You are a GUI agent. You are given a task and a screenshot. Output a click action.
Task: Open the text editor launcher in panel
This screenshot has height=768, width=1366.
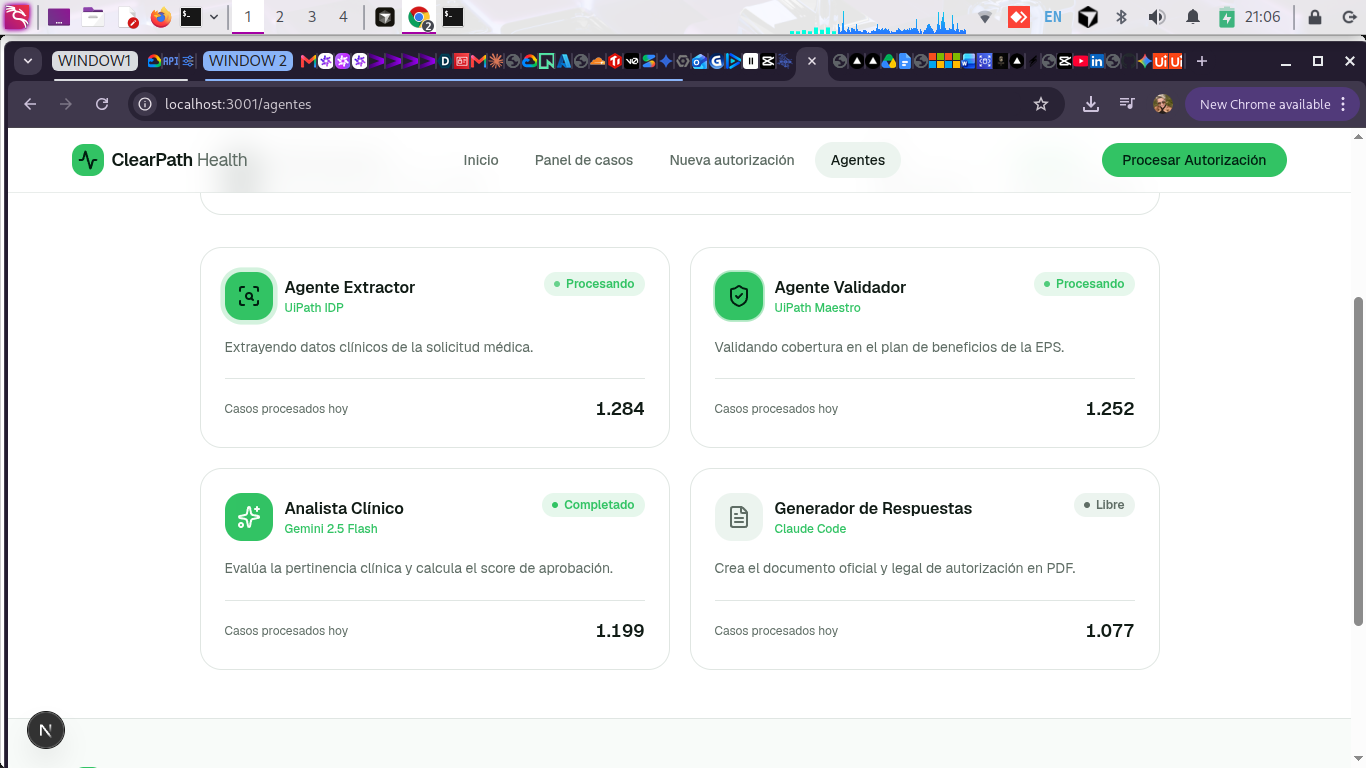point(127,17)
